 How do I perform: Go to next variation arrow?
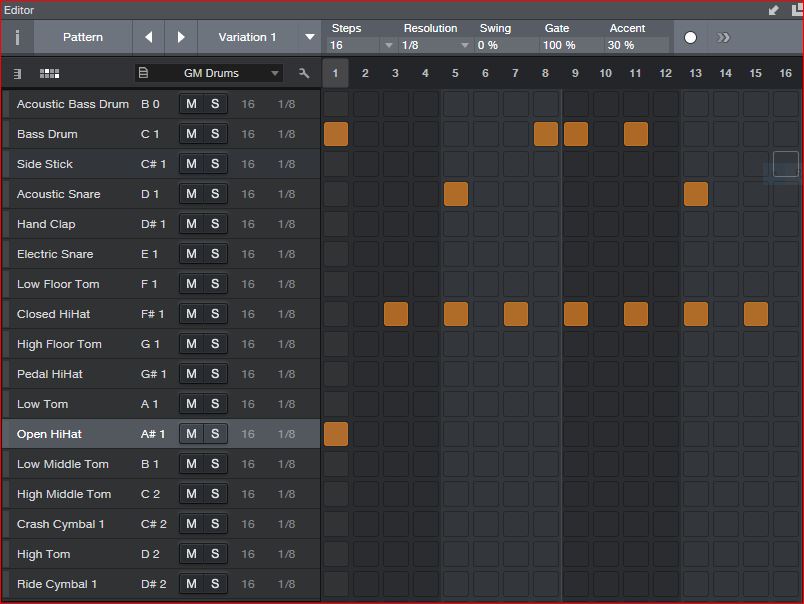(x=181, y=37)
